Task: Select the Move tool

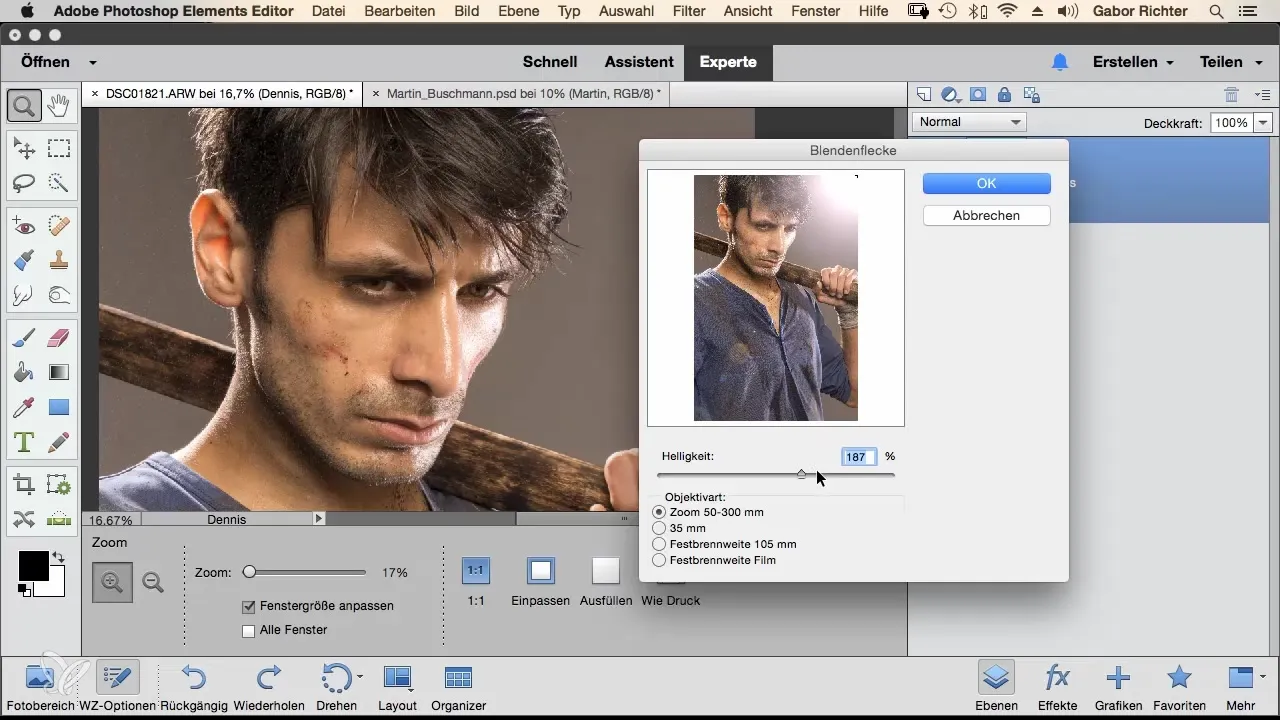Action: [24, 149]
